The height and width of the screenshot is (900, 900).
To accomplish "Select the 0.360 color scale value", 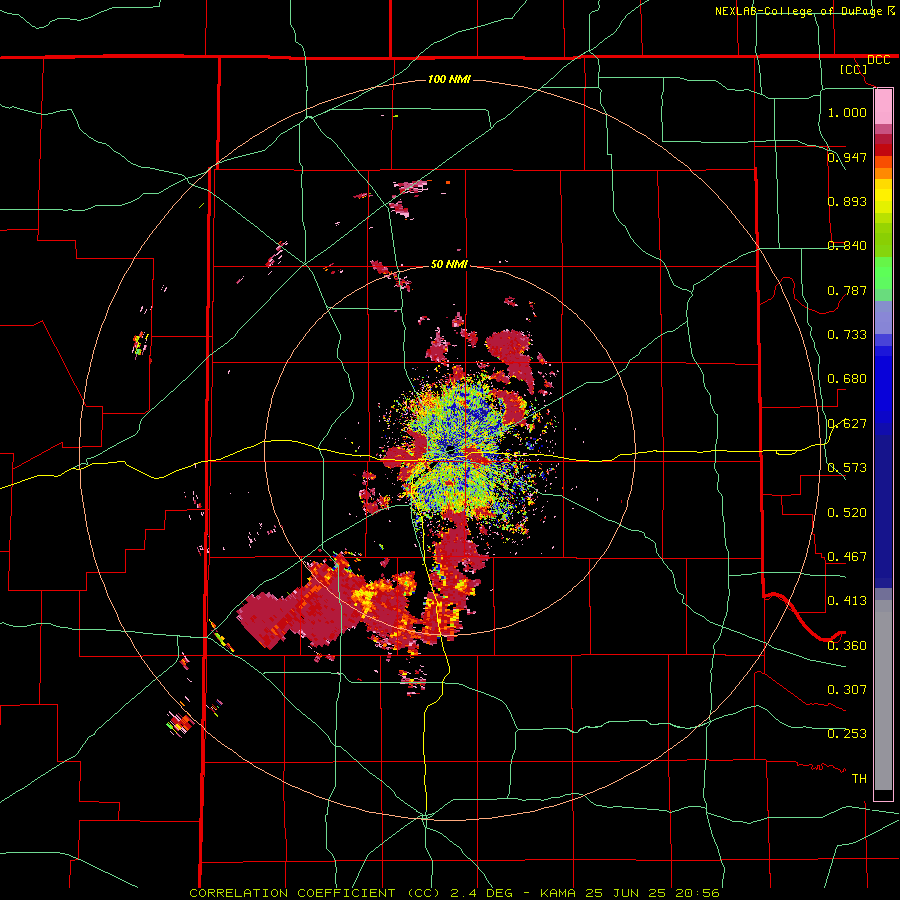I will [x=847, y=645].
